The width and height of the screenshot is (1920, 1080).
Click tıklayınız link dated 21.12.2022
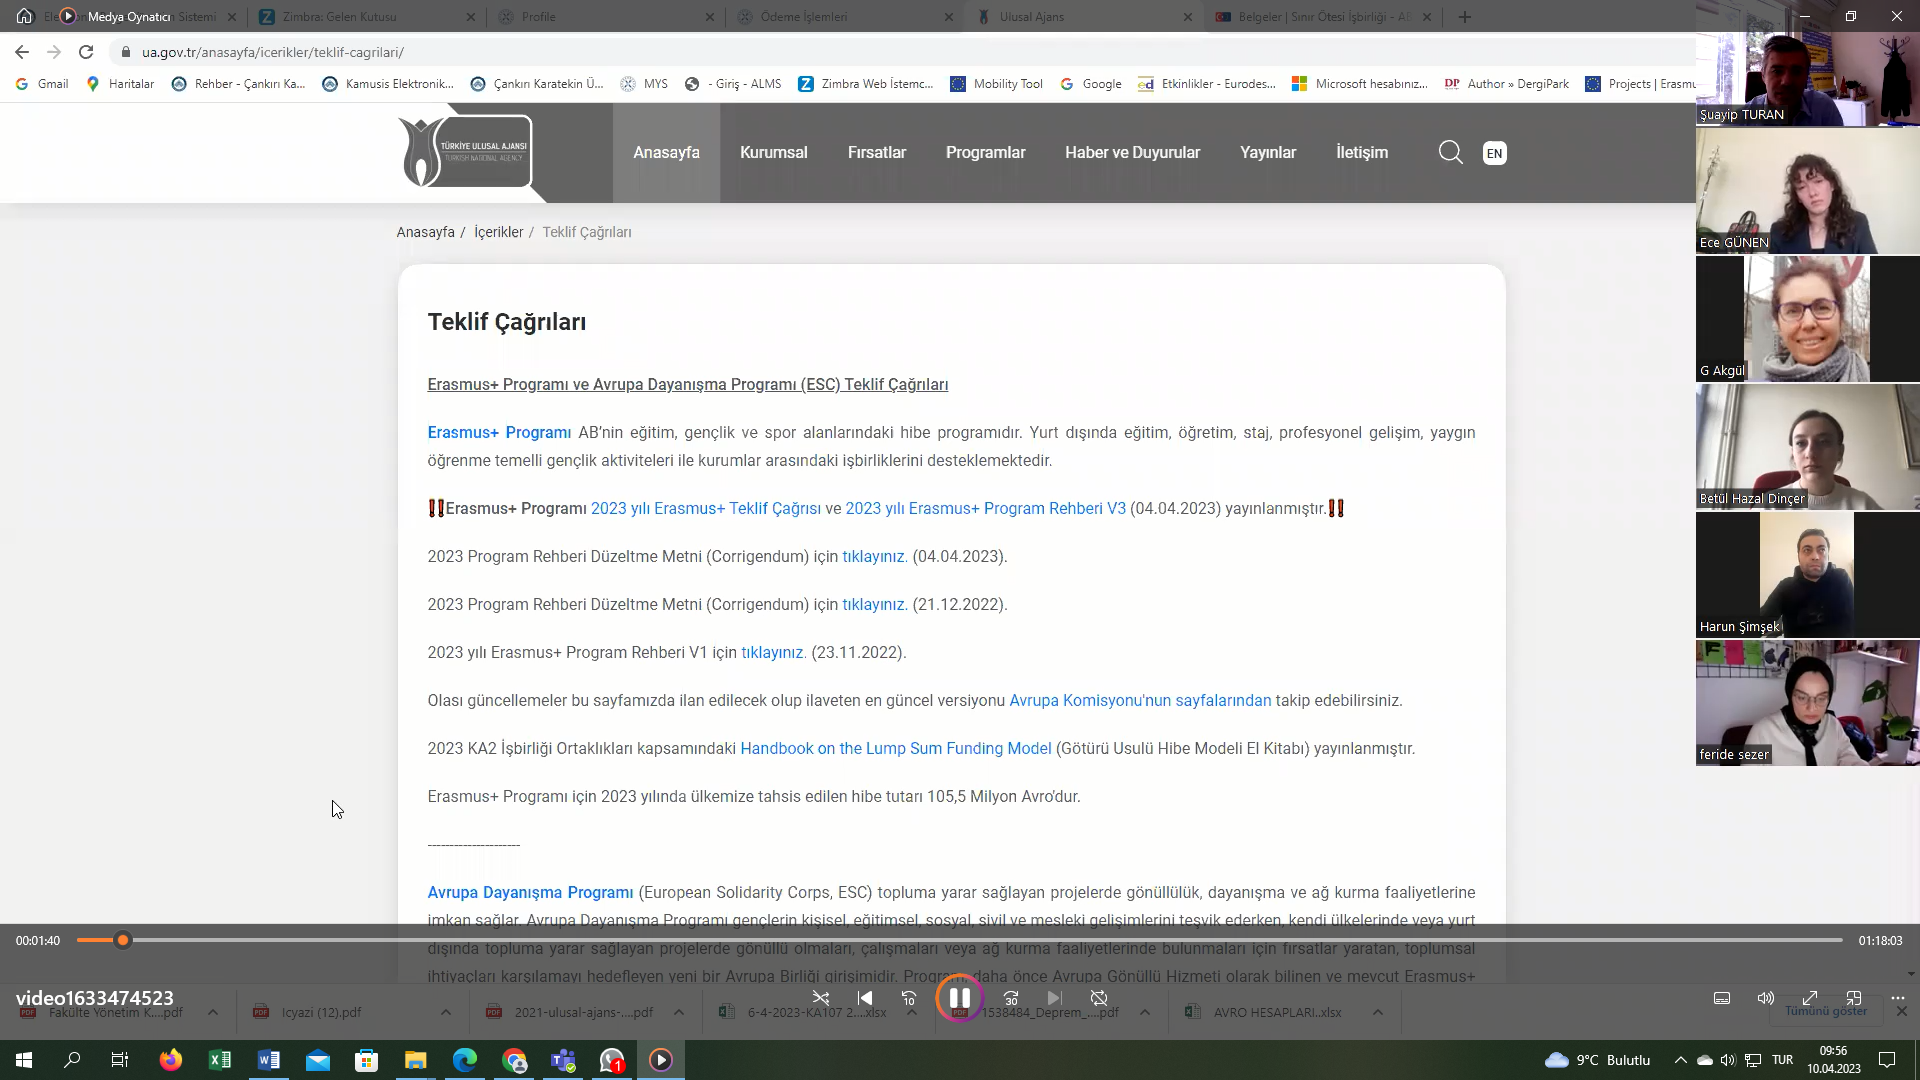click(x=874, y=604)
